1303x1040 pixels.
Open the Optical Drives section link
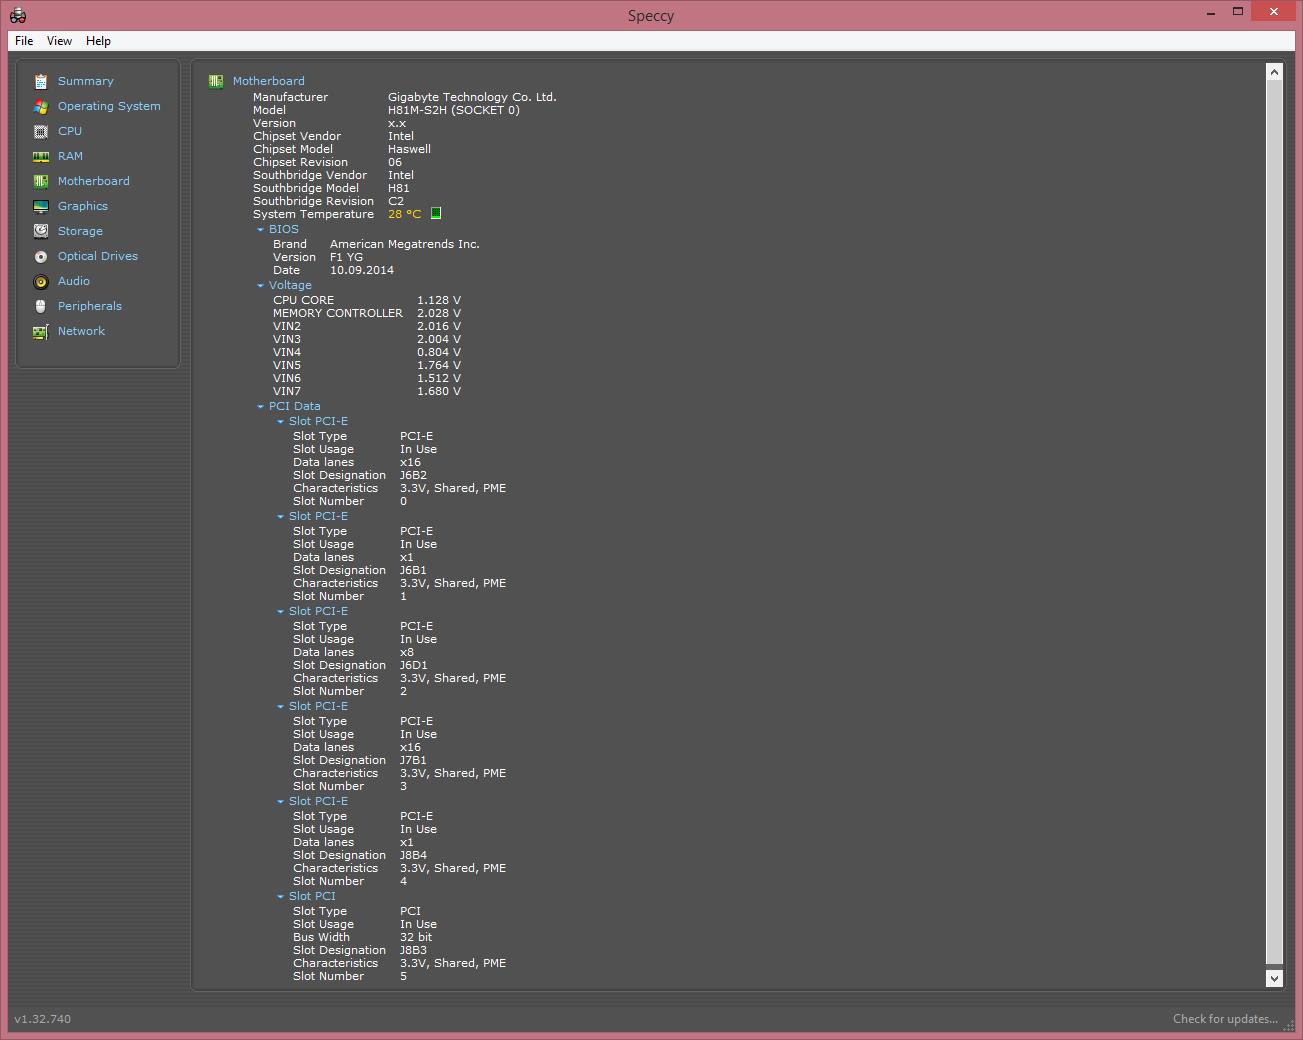98,256
